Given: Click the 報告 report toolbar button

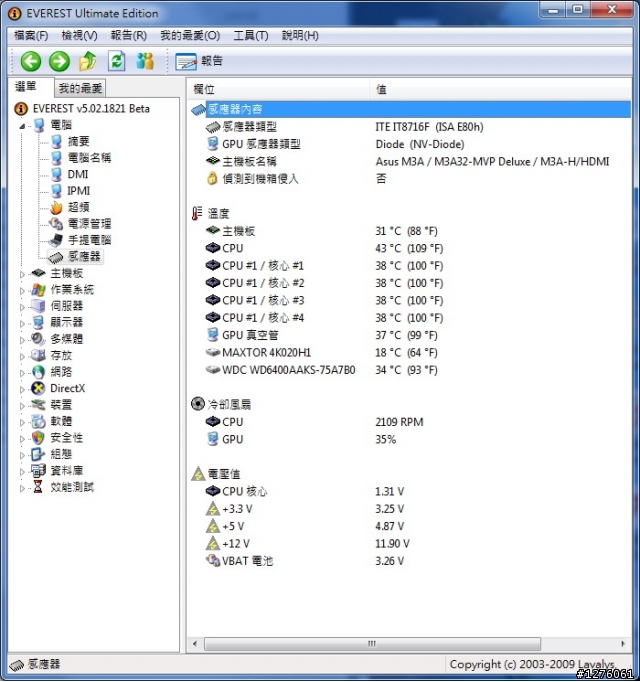Looking at the screenshot, I should (199, 61).
